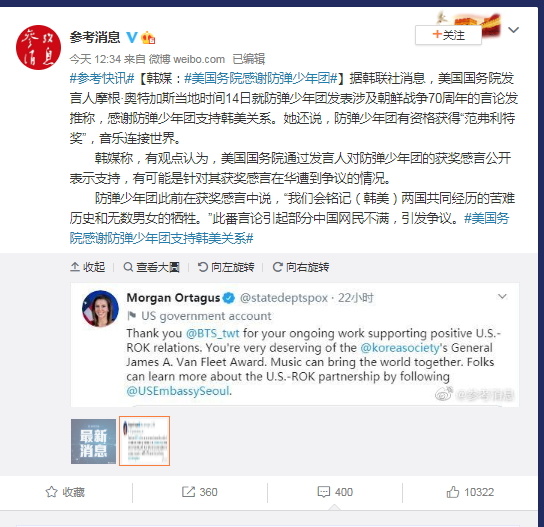Expand the embedded tweet's chevron menu

point(502,296)
